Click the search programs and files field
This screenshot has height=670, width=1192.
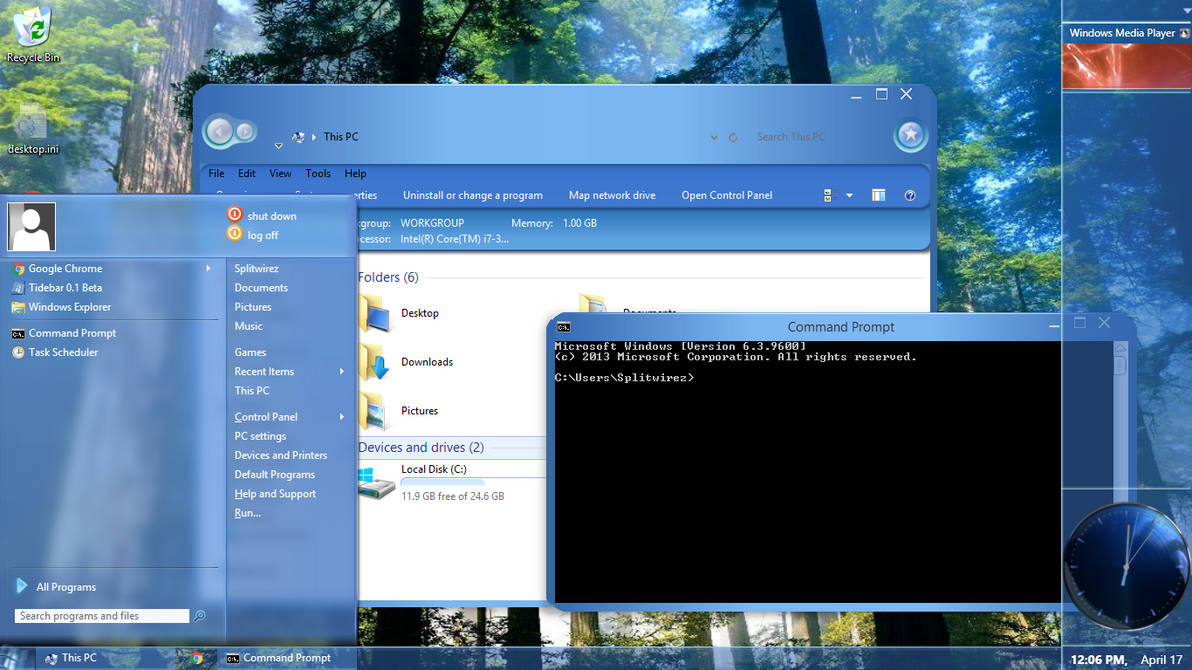(100, 616)
